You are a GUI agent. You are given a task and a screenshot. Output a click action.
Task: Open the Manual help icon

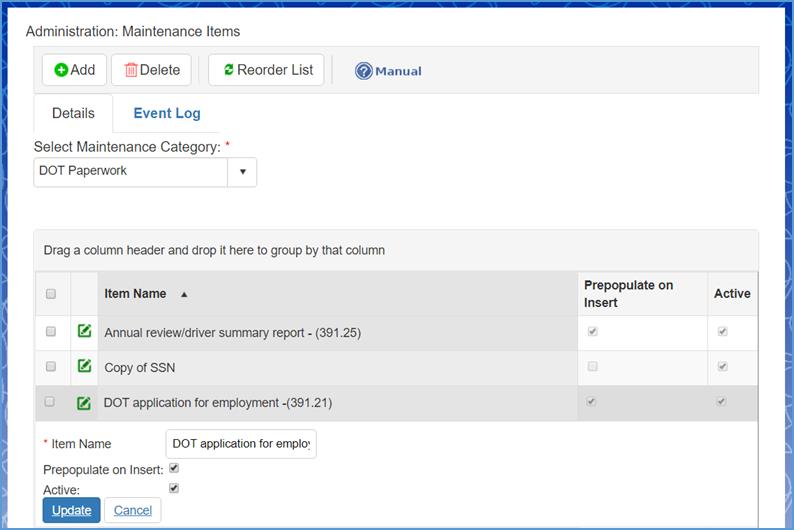coord(364,71)
